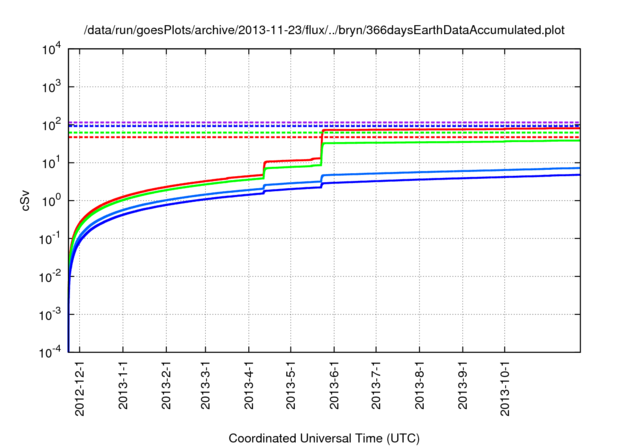640x448 pixels.
Task: Click the y-axis label '10^-2'
Action: coord(51,277)
